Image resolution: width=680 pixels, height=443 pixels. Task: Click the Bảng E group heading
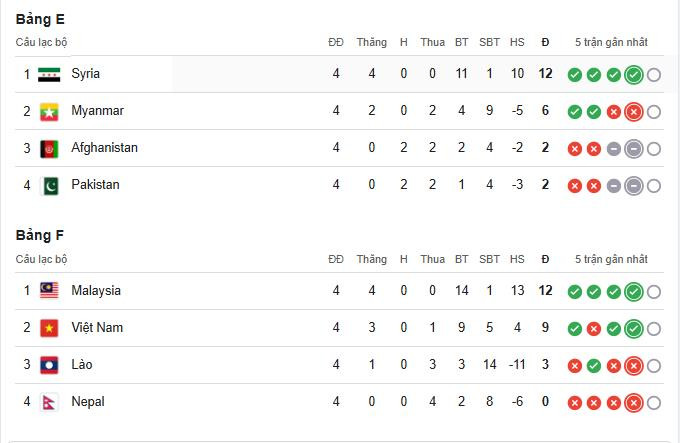pos(40,19)
